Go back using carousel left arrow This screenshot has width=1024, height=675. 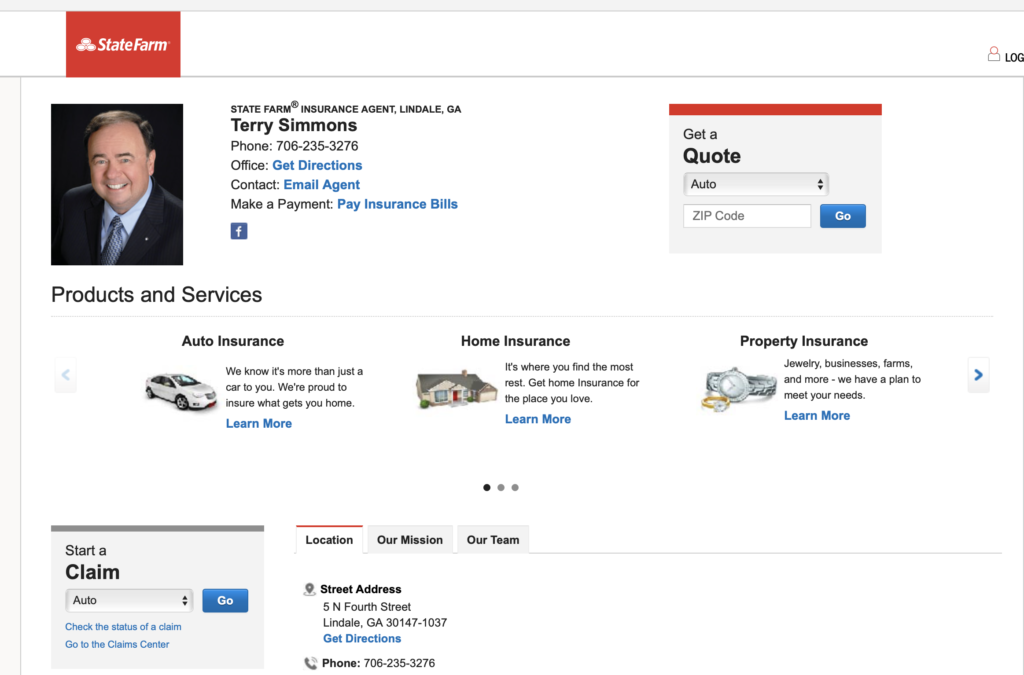tap(65, 375)
